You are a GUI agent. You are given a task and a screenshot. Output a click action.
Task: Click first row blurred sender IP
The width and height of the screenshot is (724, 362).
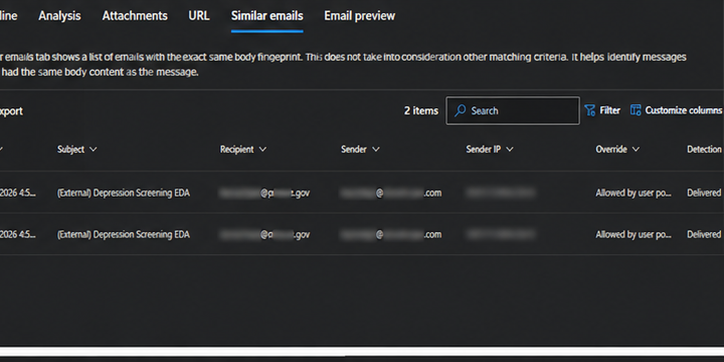pyautogui.click(x=501, y=193)
